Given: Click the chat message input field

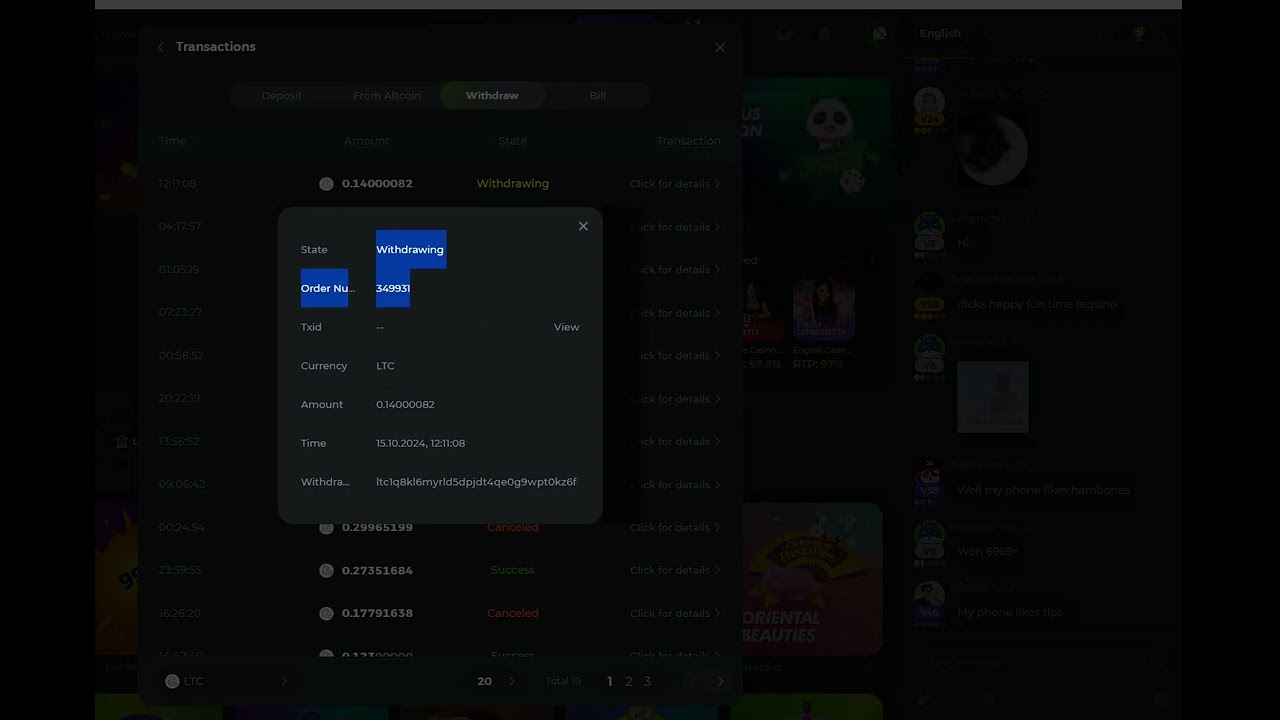Looking at the screenshot, I should point(1035,661).
